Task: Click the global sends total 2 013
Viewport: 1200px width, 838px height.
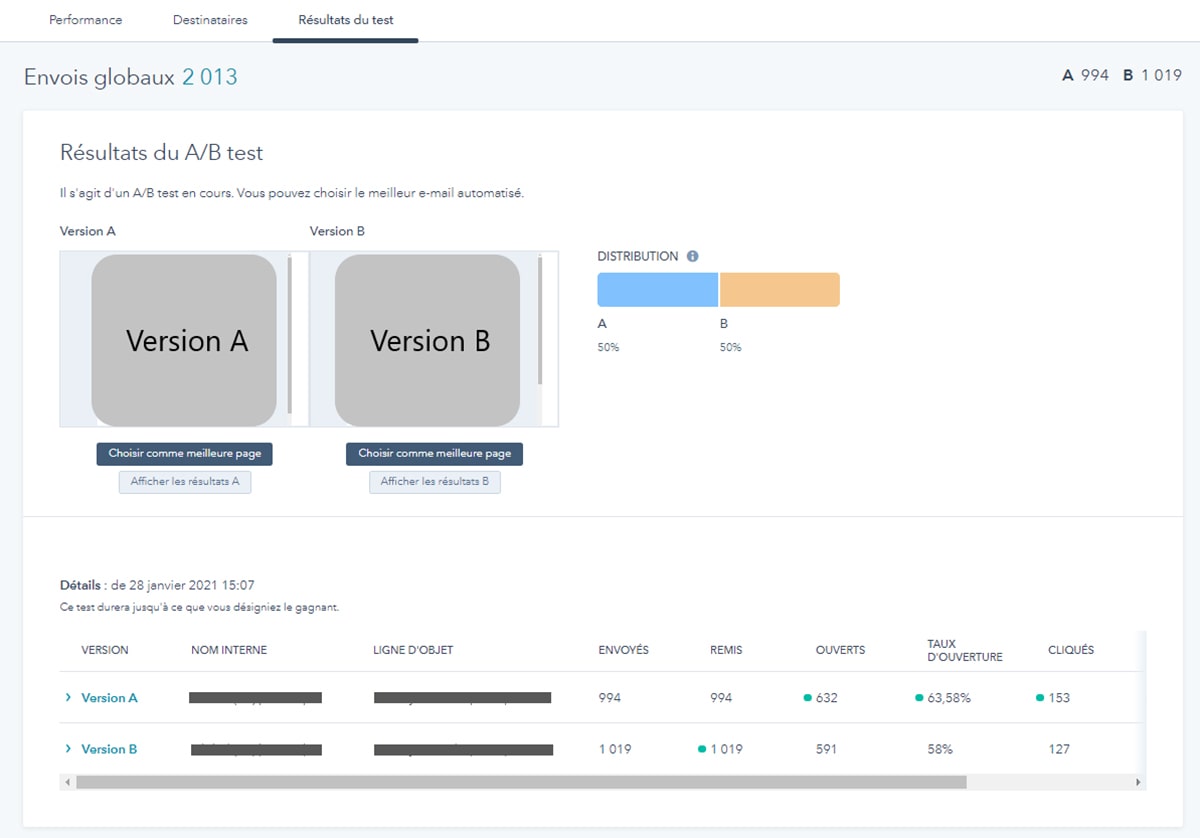Action: coord(210,77)
